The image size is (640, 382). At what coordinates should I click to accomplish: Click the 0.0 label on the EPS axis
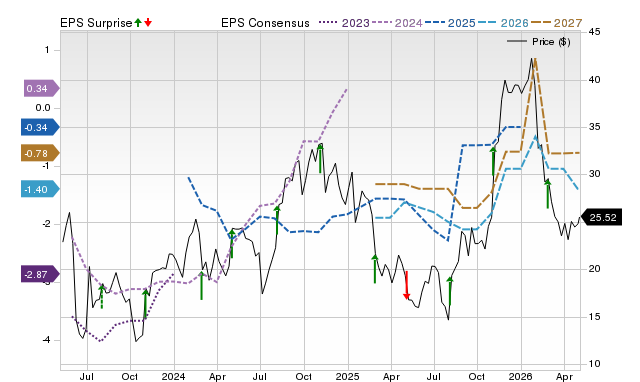click(42, 108)
